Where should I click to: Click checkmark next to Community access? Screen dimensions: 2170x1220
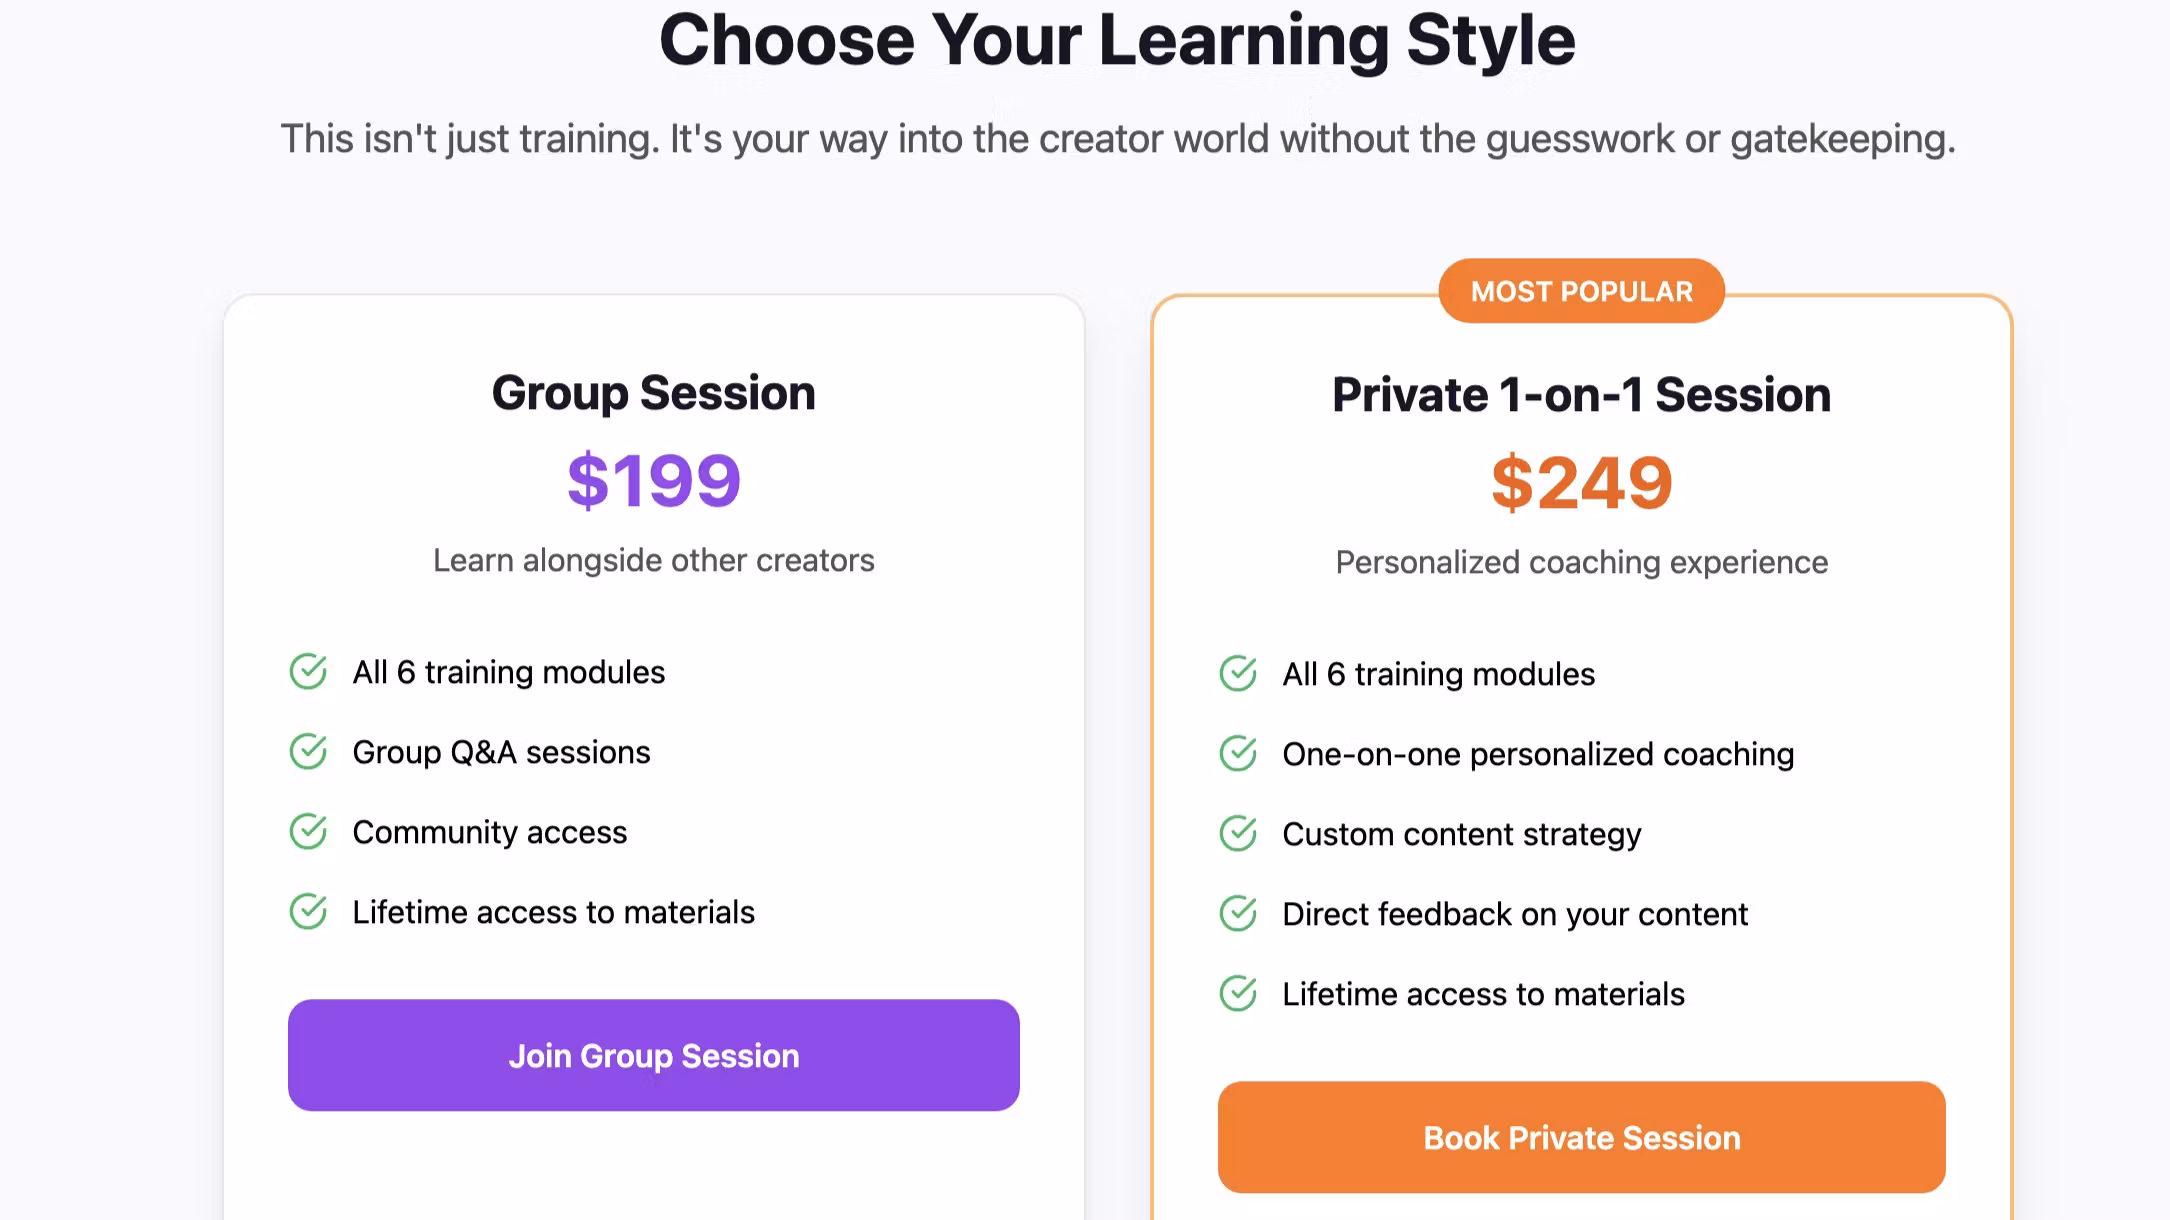(x=308, y=832)
